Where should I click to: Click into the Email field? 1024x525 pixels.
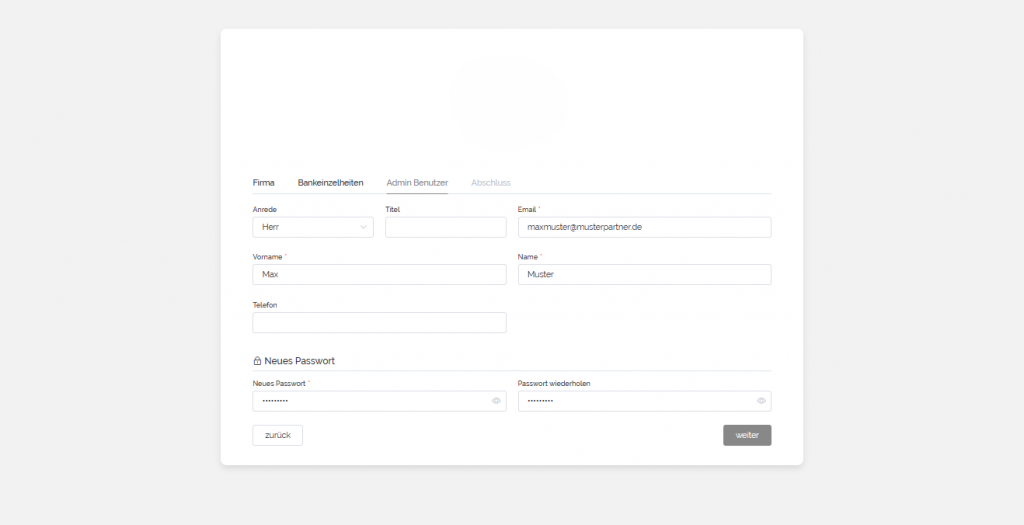pyautogui.click(x=644, y=228)
